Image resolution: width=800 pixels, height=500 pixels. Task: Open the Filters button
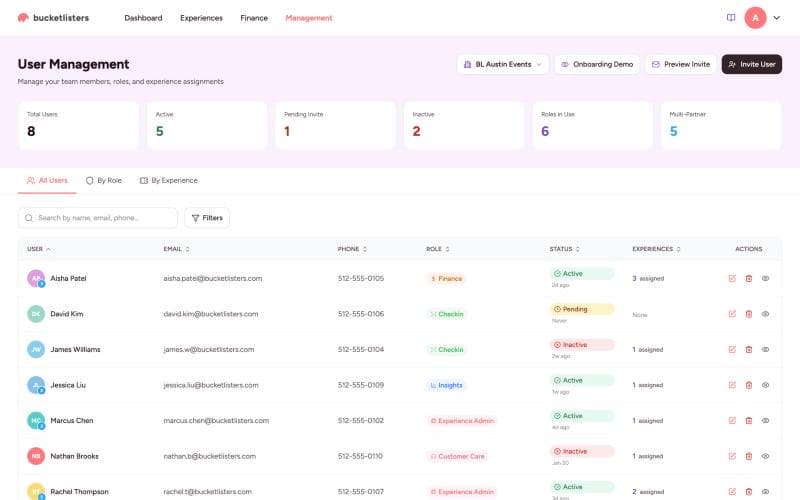[x=207, y=218]
